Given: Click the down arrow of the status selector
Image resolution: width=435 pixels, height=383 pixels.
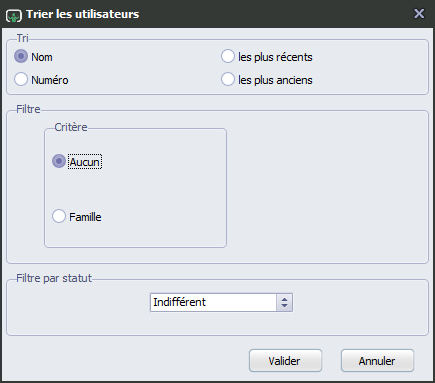Looking at the screenshot, I should [284, 306].
